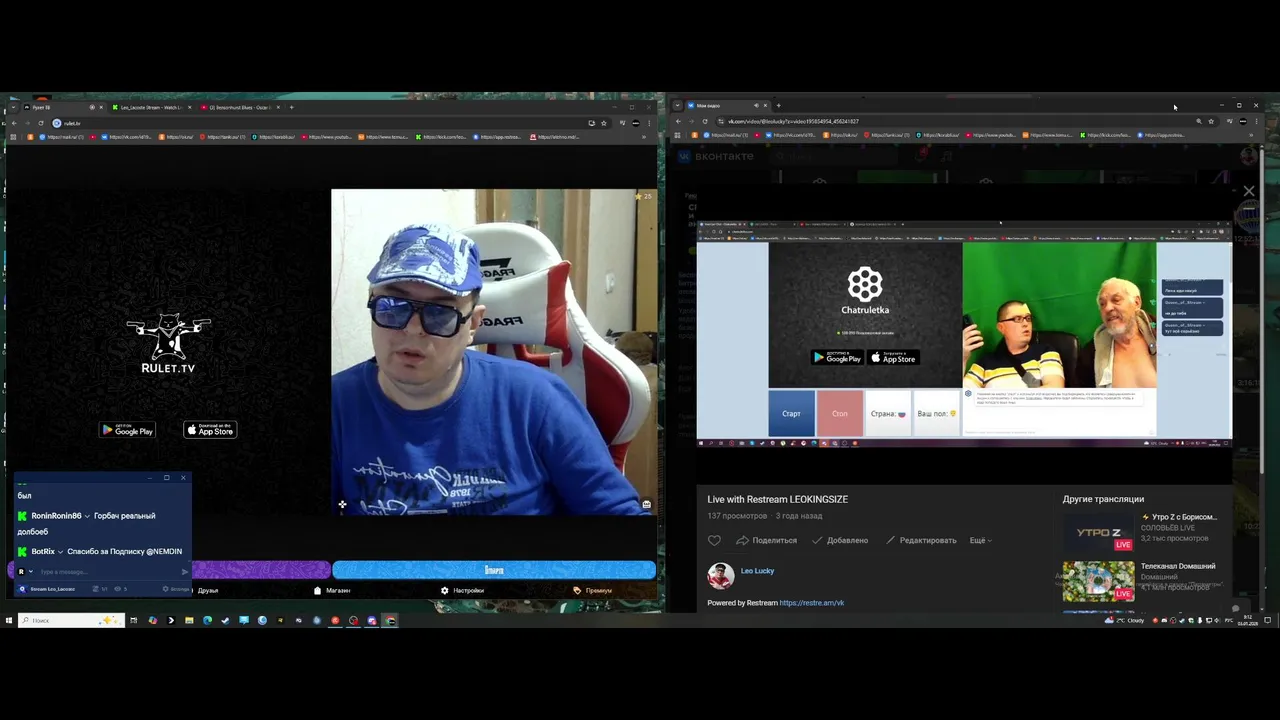Switch to the Bensonhurst Blues YouTube tab
Screen dimensions: 1280x720
(240, 107)
